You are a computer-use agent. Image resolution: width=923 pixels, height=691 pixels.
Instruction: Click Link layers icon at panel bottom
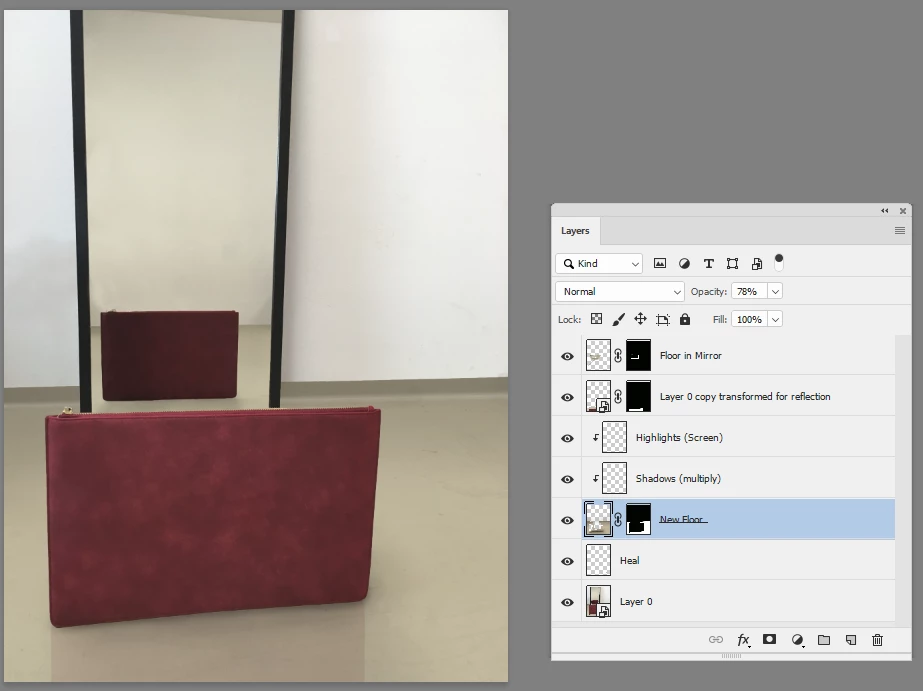click(x=716, y=640)
